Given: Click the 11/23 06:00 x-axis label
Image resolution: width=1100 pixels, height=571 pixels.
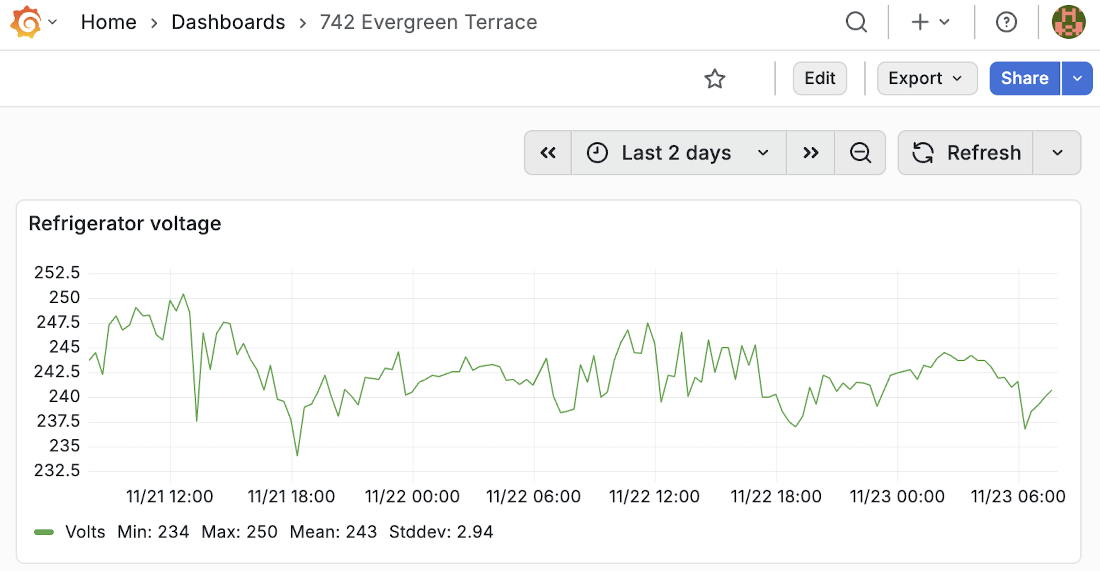Looking at the screenshot, I should tap(1018, 497).
